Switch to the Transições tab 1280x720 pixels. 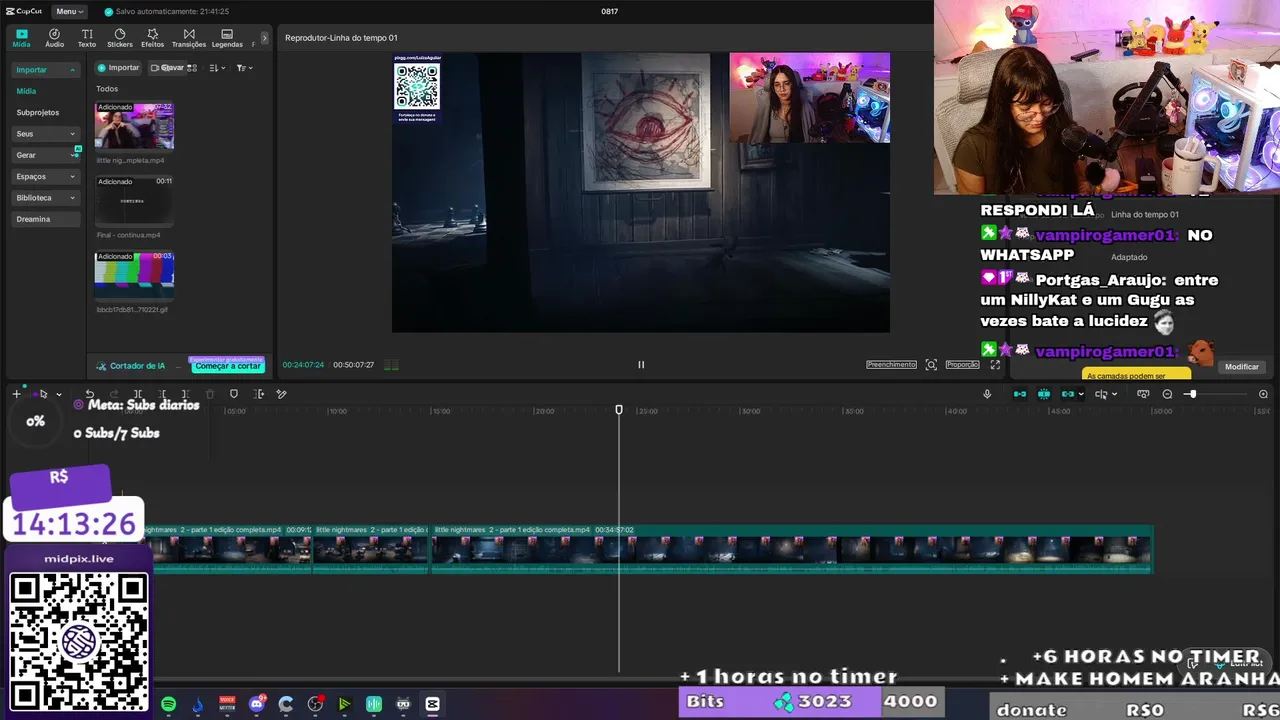189,38
